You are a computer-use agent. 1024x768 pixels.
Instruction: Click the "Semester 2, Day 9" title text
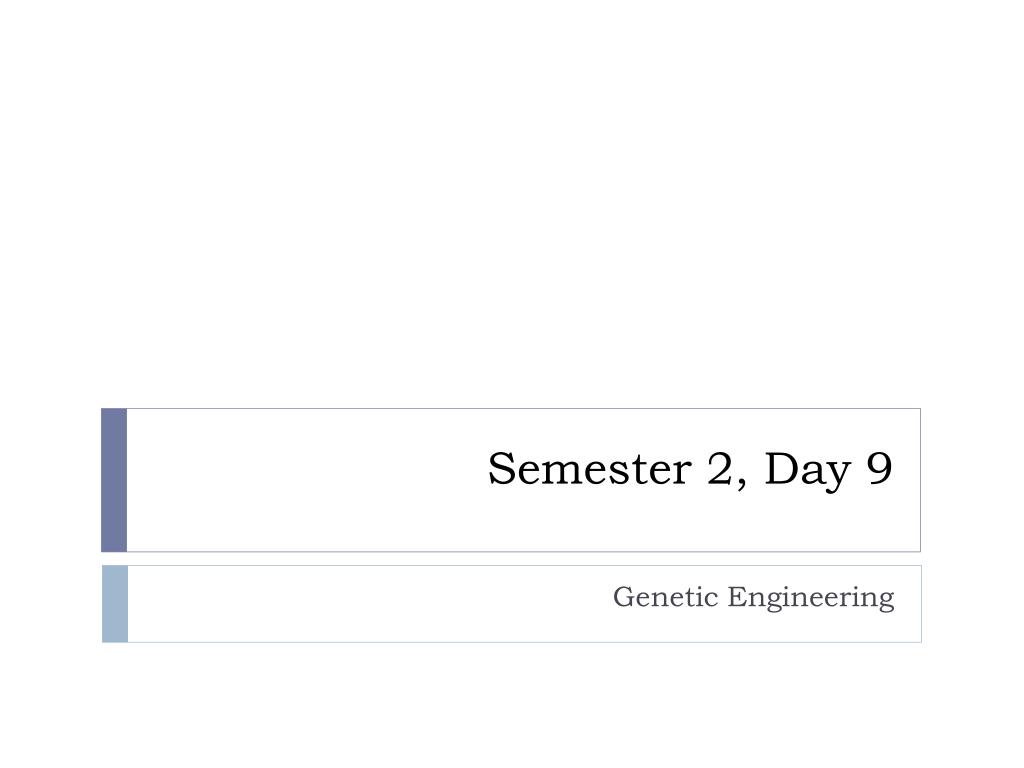(690, 470)
